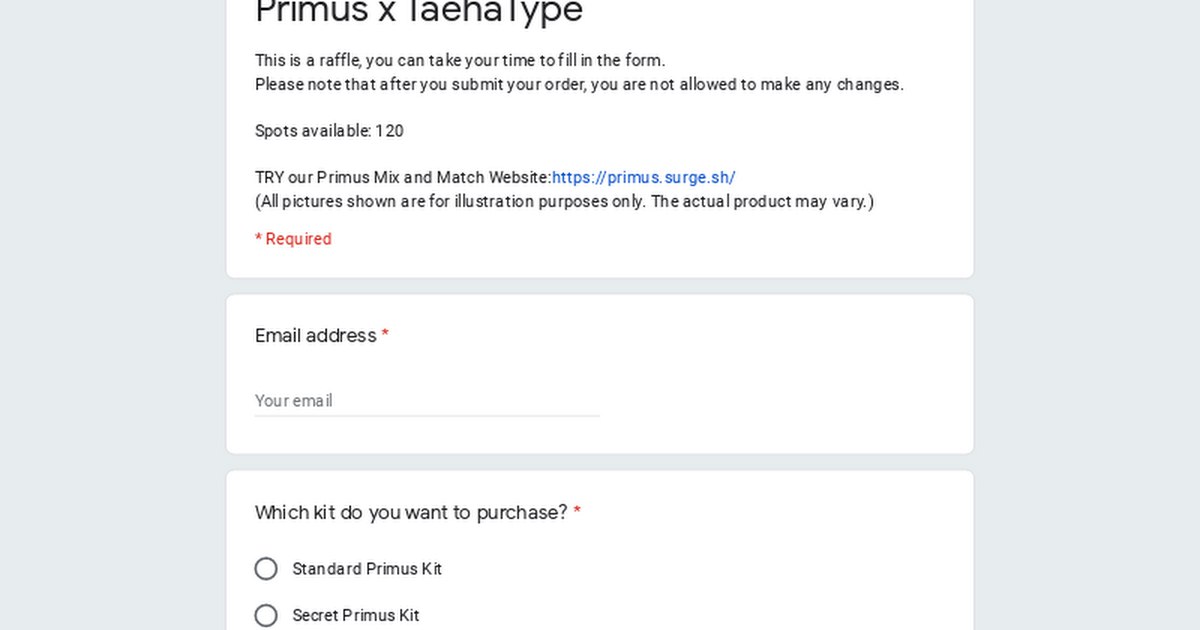Focus the "Your email" input field
Image resolution: width=1200 pixels, height=630 pixels.
(427, 400)
